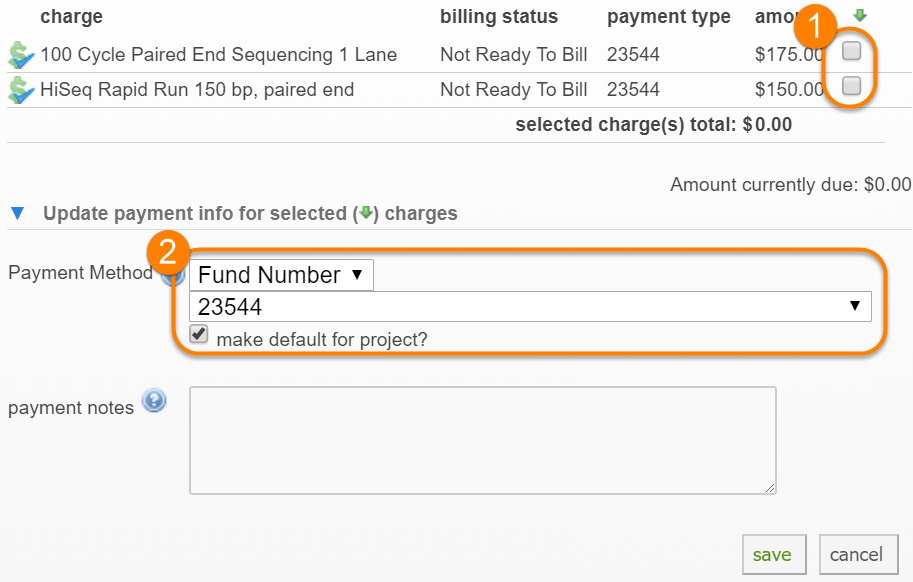Screen dimensions: 913x582
Task: Open help icon next to payment notes
Action: (153, 402)
